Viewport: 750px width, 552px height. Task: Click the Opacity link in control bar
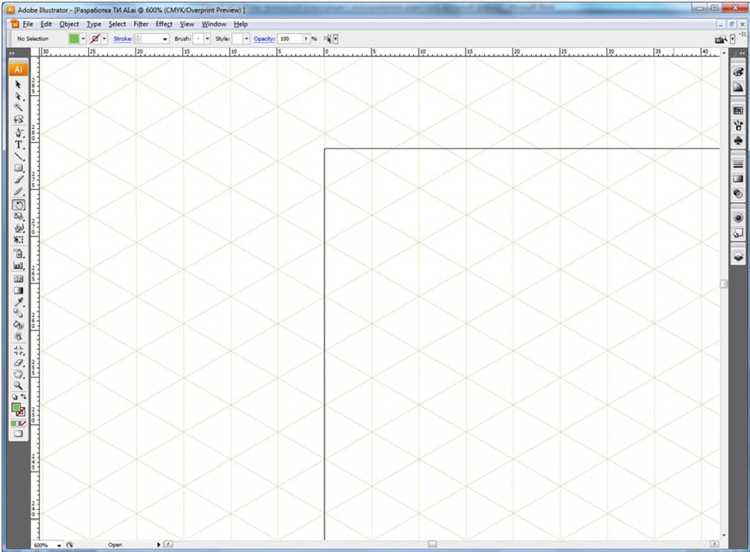coord(264,39)
